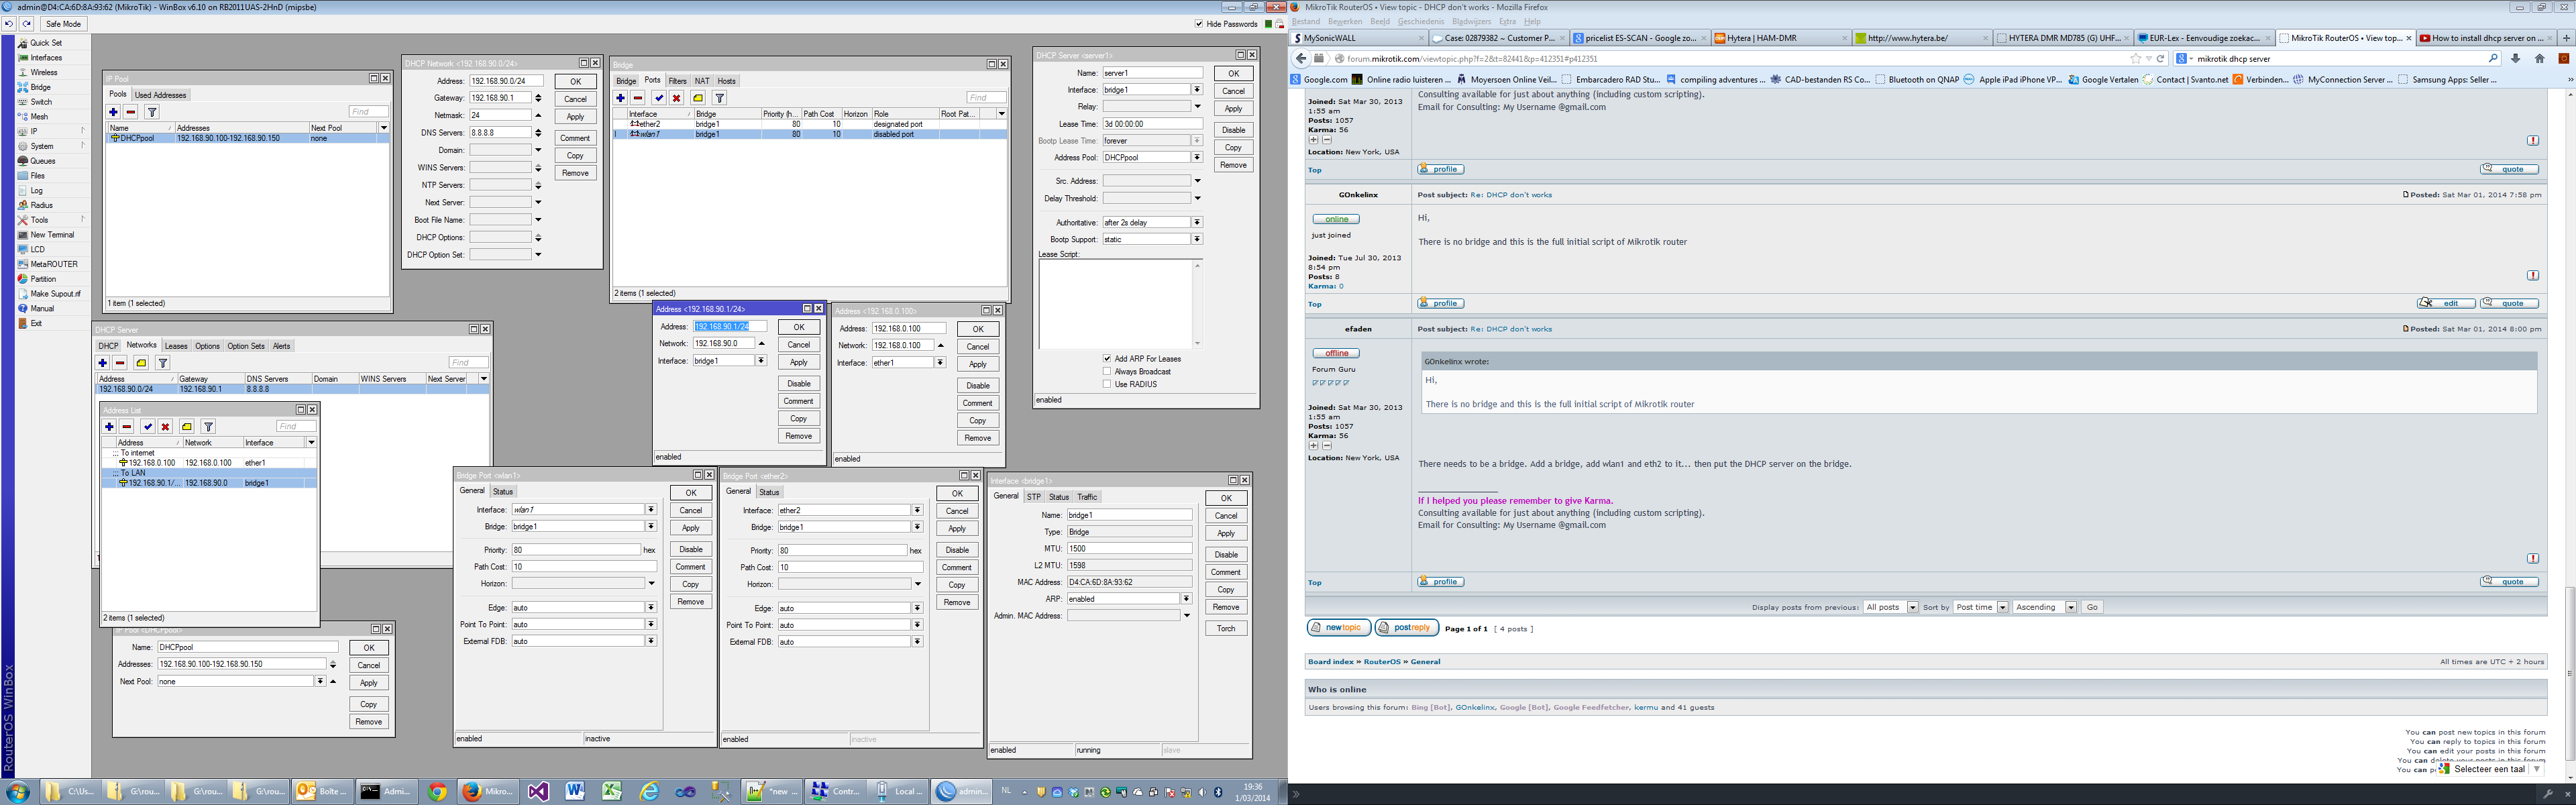Screen dimensions: 2576x805
Task: Click the Firefox home icon
Action: [2539, 59]
